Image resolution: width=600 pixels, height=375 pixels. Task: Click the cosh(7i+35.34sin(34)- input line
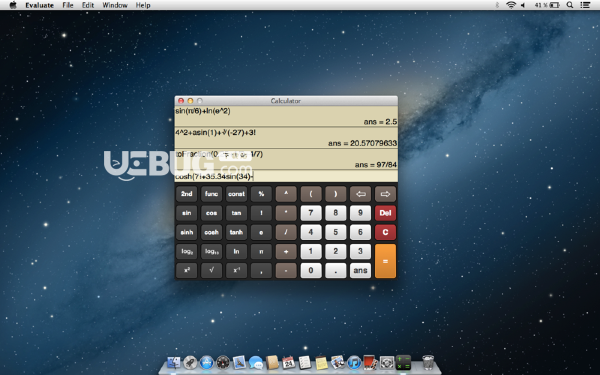[286, 176]
